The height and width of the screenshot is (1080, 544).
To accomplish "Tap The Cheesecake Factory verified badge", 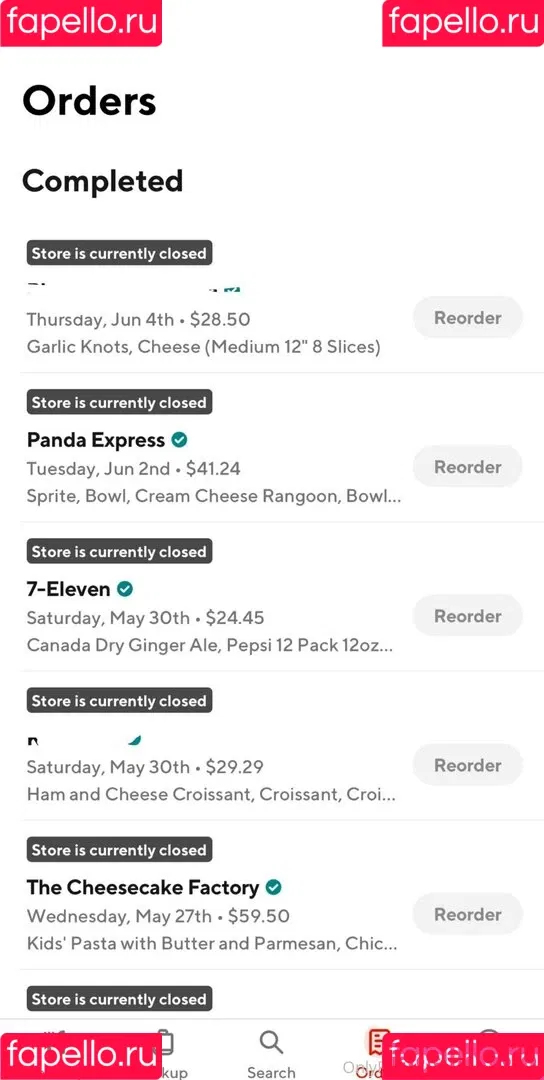I will [273, 887].
